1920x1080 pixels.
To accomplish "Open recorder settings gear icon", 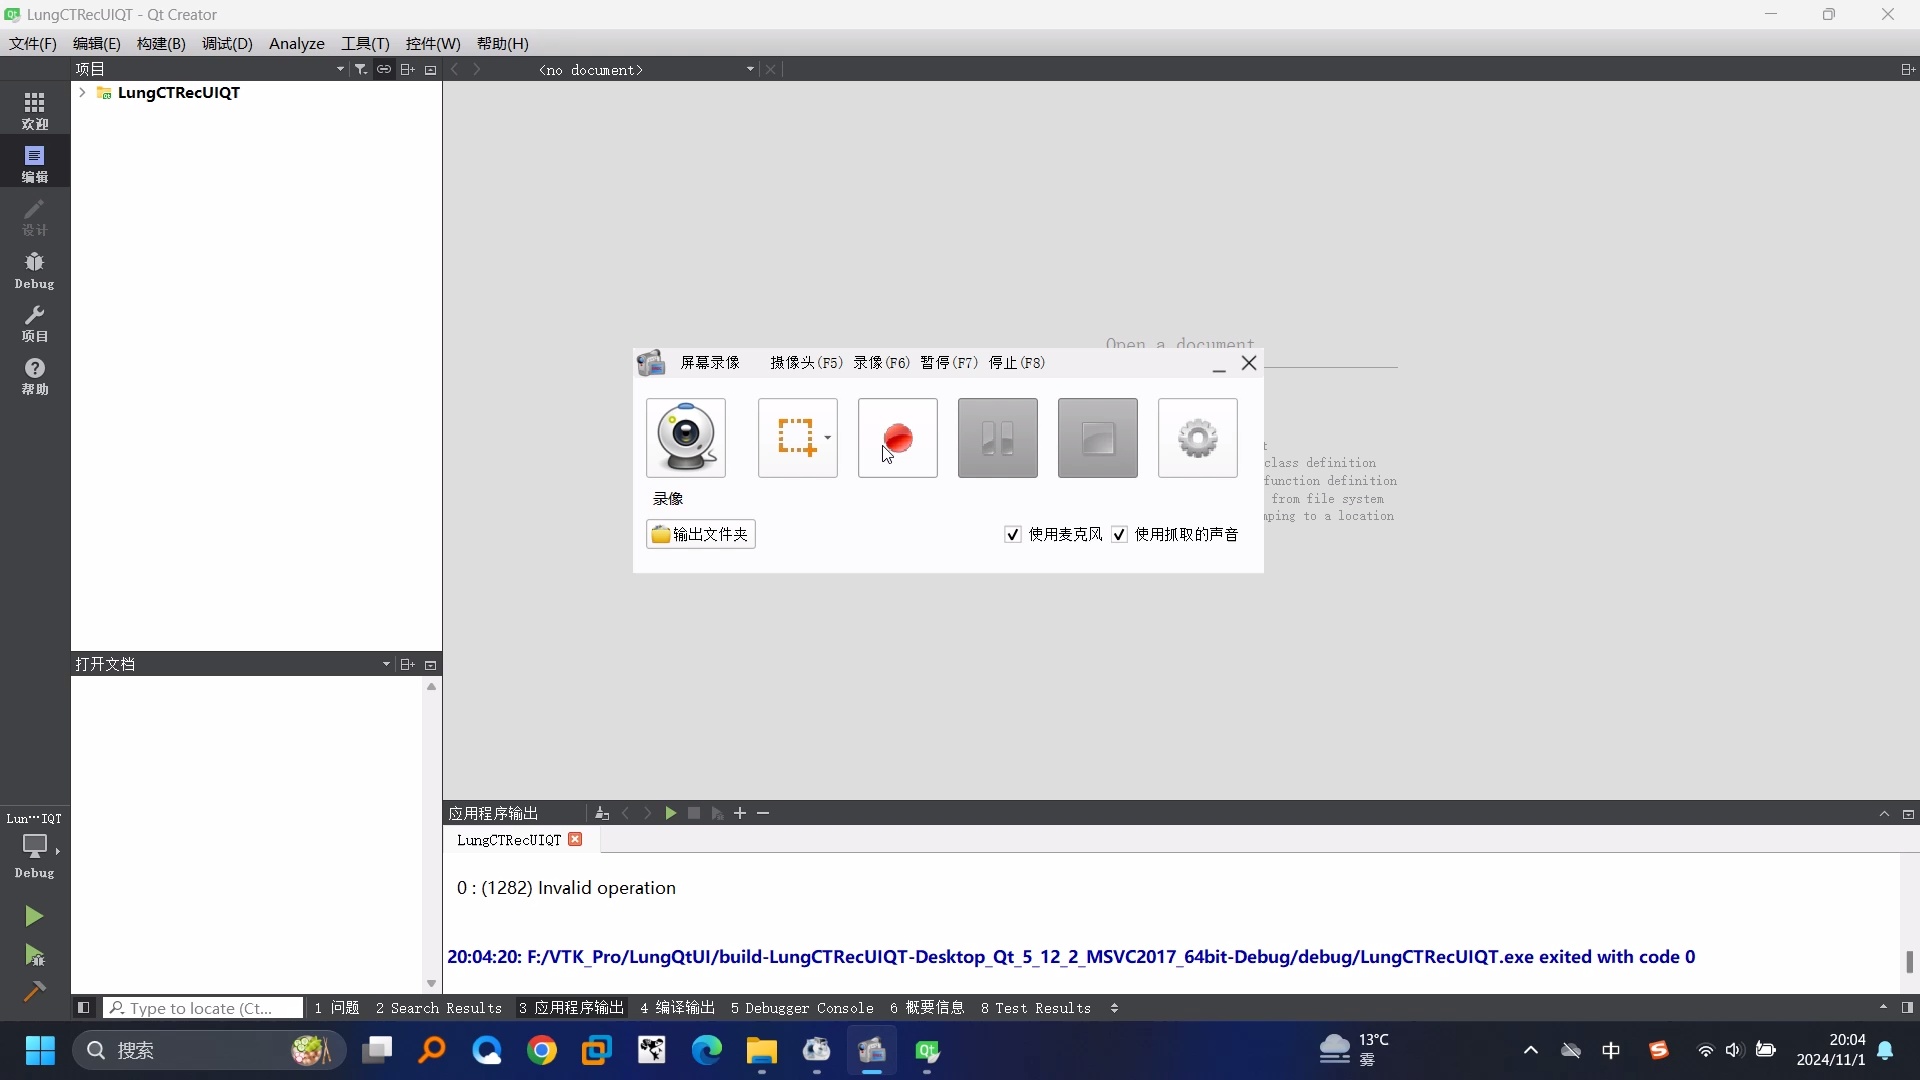I will click(x=1197, y=438).
